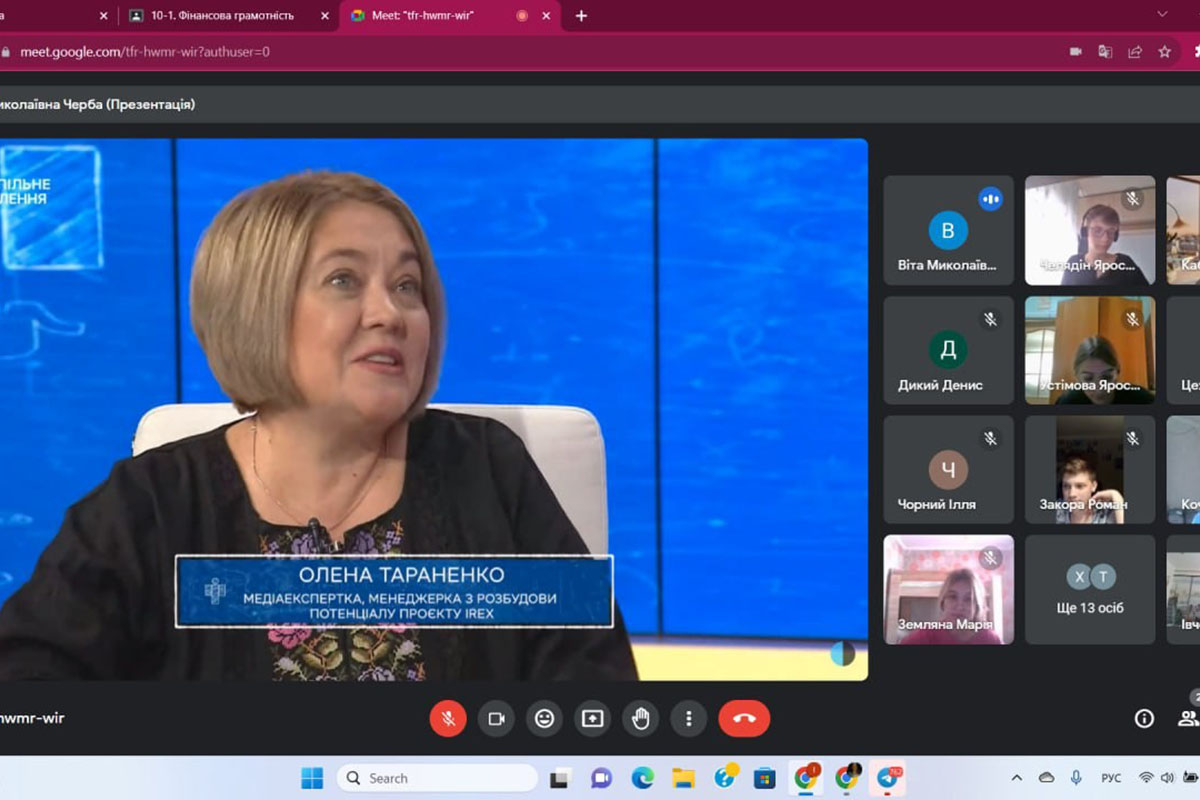This screenshot has height=800, width=1200.
Task: Open Get Help question-mark taskbar icon
Action: pyautogui.click(x=725, y=777)
